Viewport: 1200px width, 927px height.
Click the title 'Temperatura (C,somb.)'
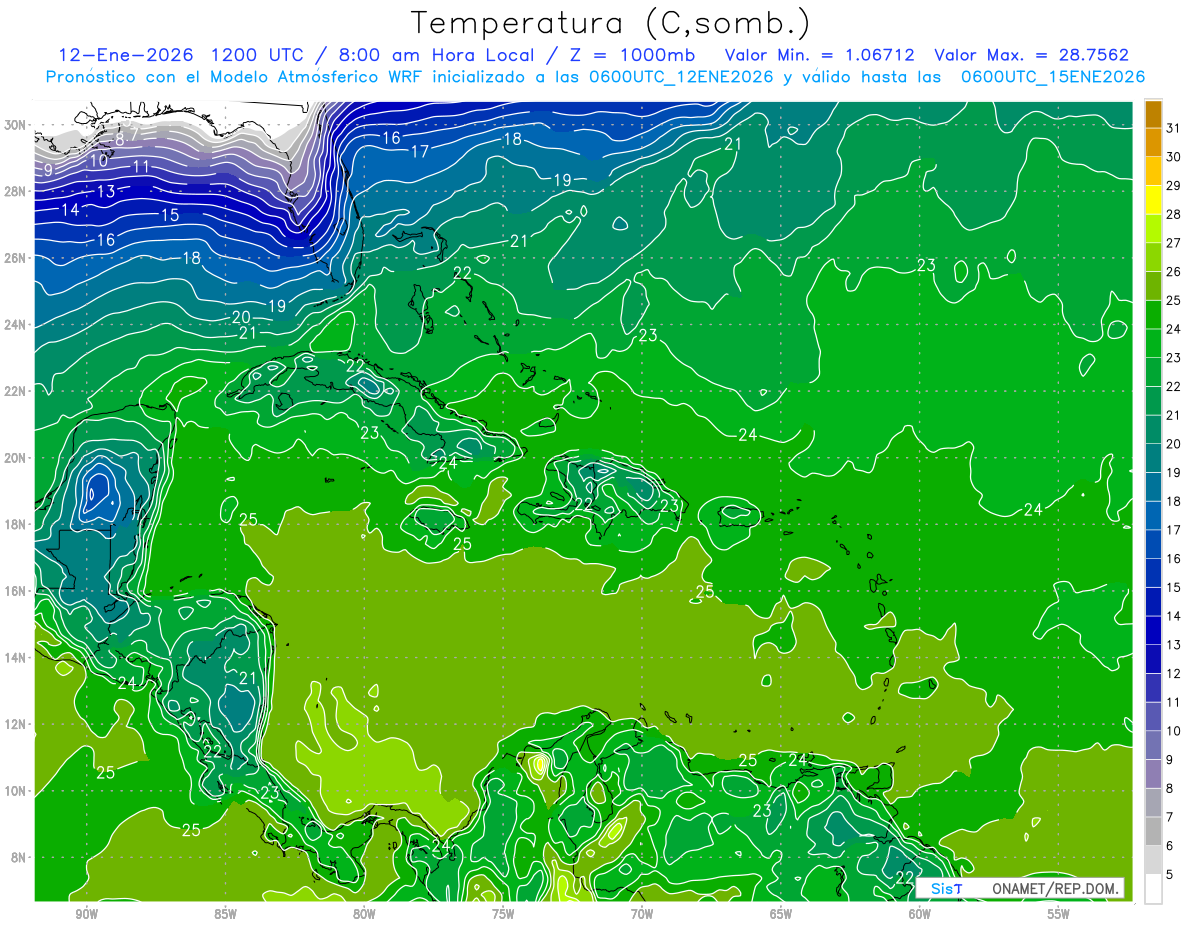coord(611,23)
